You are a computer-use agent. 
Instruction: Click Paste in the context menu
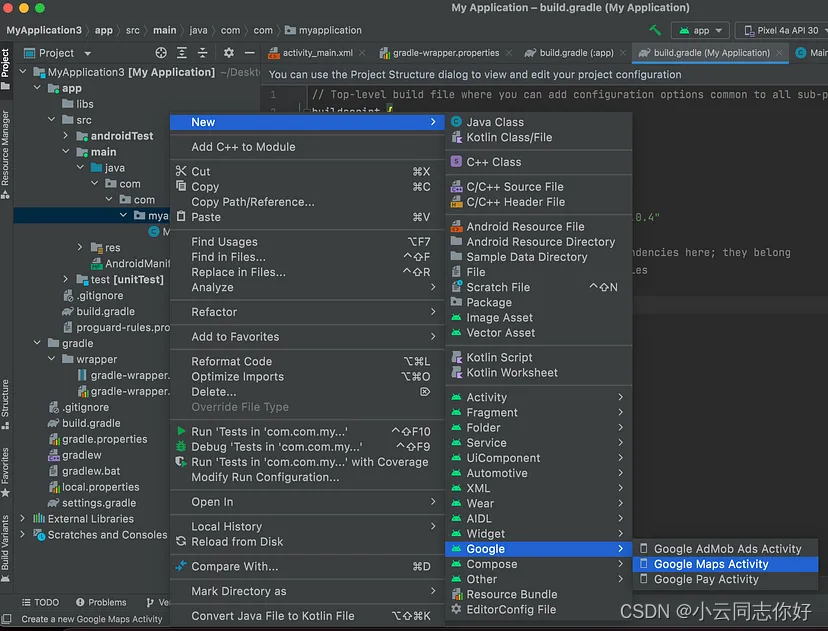click(307, 217)
